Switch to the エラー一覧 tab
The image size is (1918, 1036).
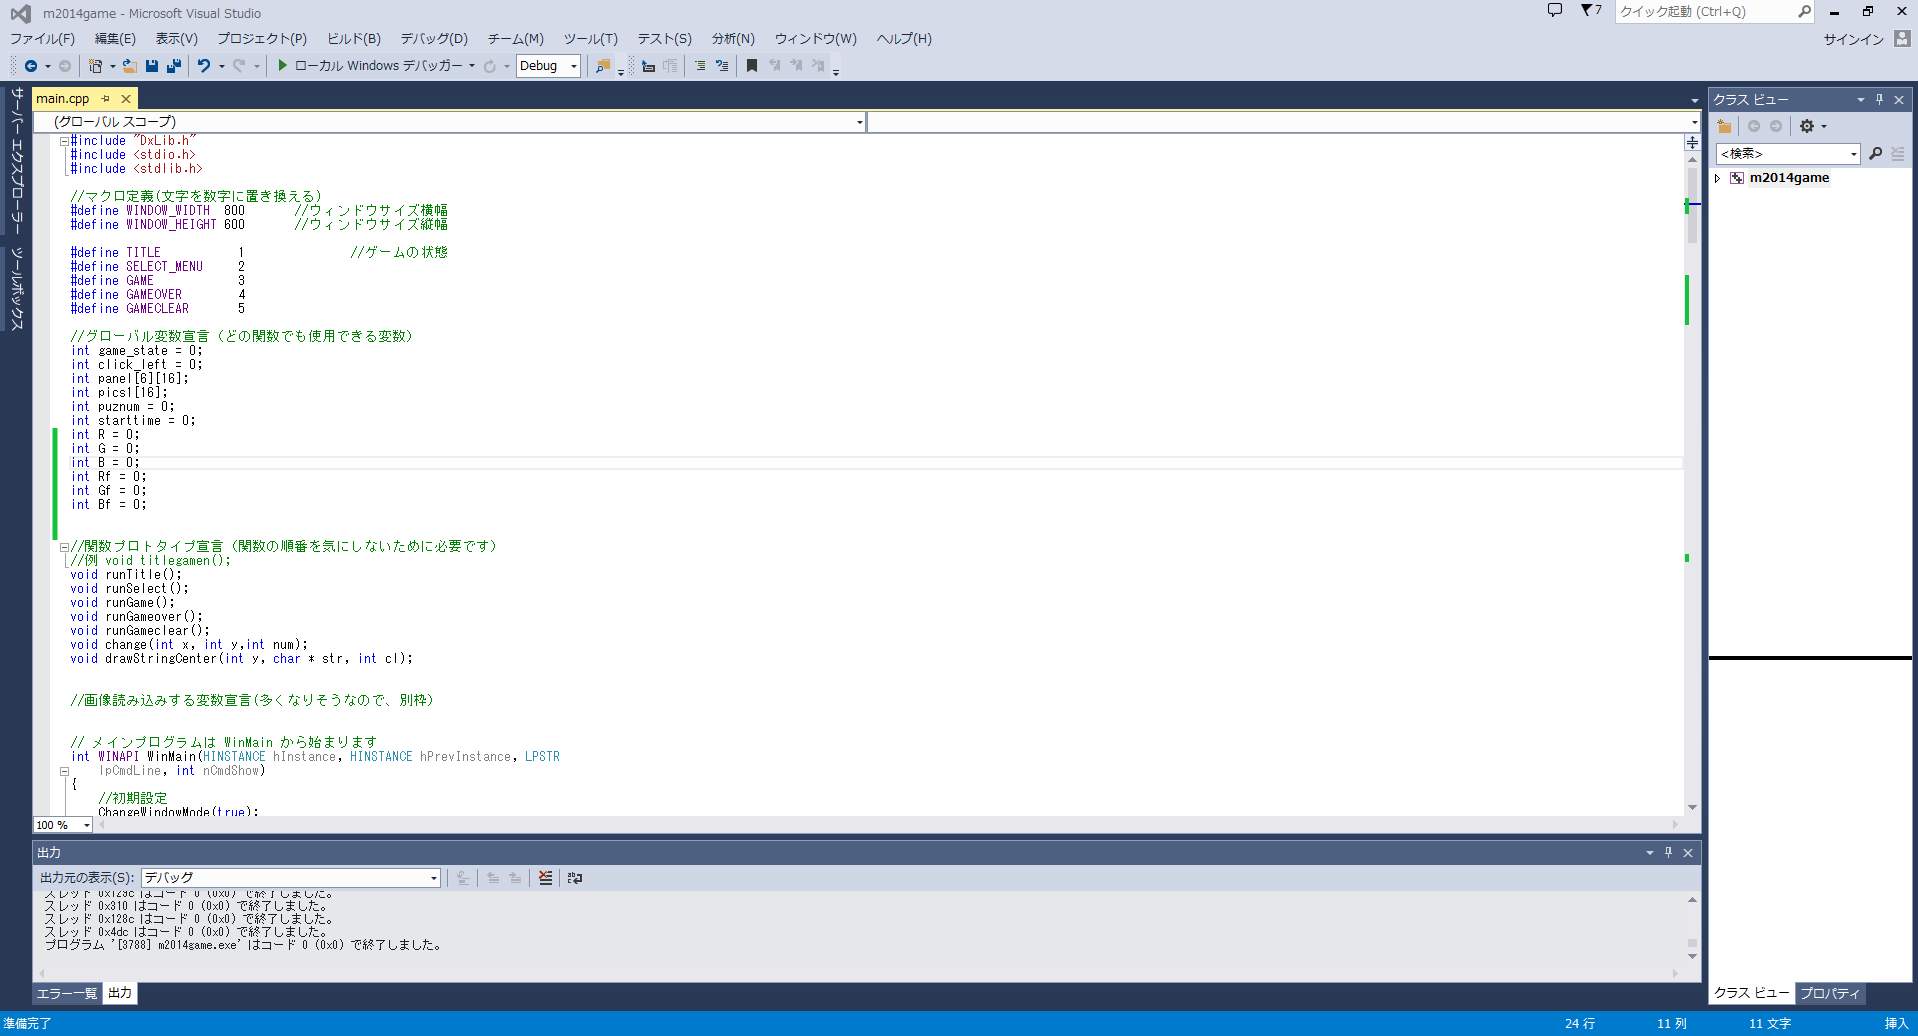pyautogui.click(x=67, y=993)
